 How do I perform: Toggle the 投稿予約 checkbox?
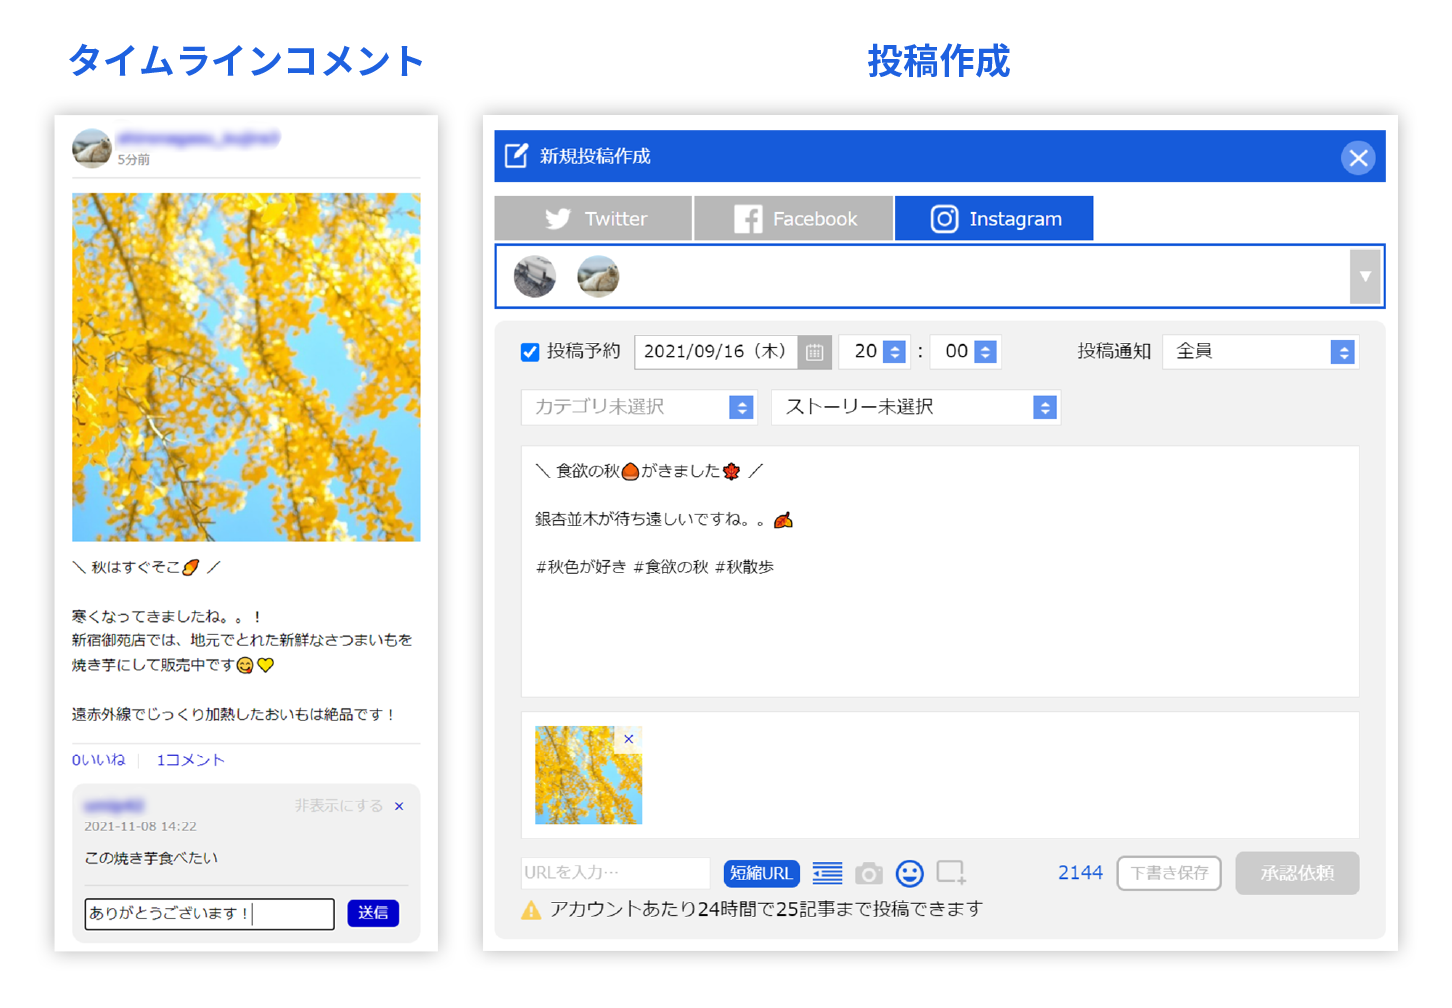click(x=530, y=352)
